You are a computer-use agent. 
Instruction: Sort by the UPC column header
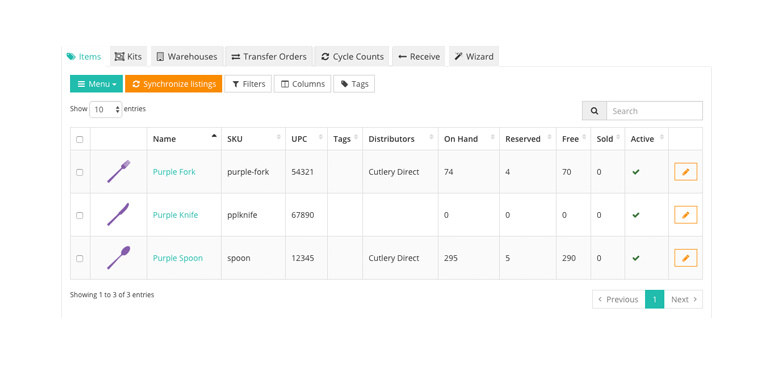click(306, 139)
